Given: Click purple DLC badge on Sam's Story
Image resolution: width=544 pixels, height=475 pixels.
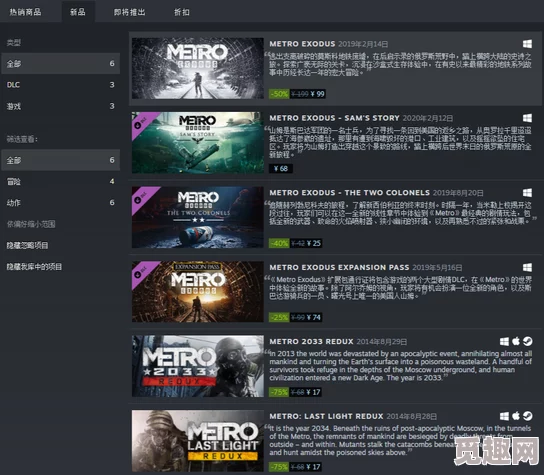Looking at the screenshot, I should (142, 122).
